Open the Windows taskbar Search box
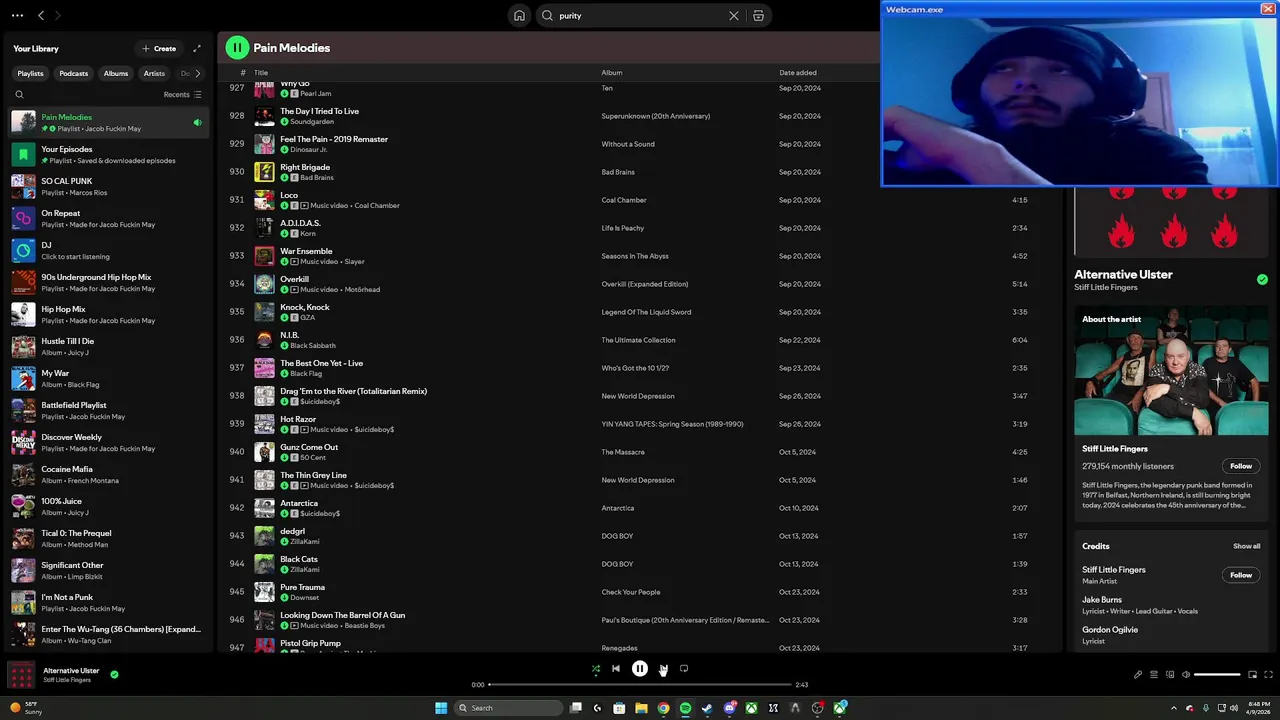Image resolution: width=1280 pixels, height=720 pixels. pos(508,708)
